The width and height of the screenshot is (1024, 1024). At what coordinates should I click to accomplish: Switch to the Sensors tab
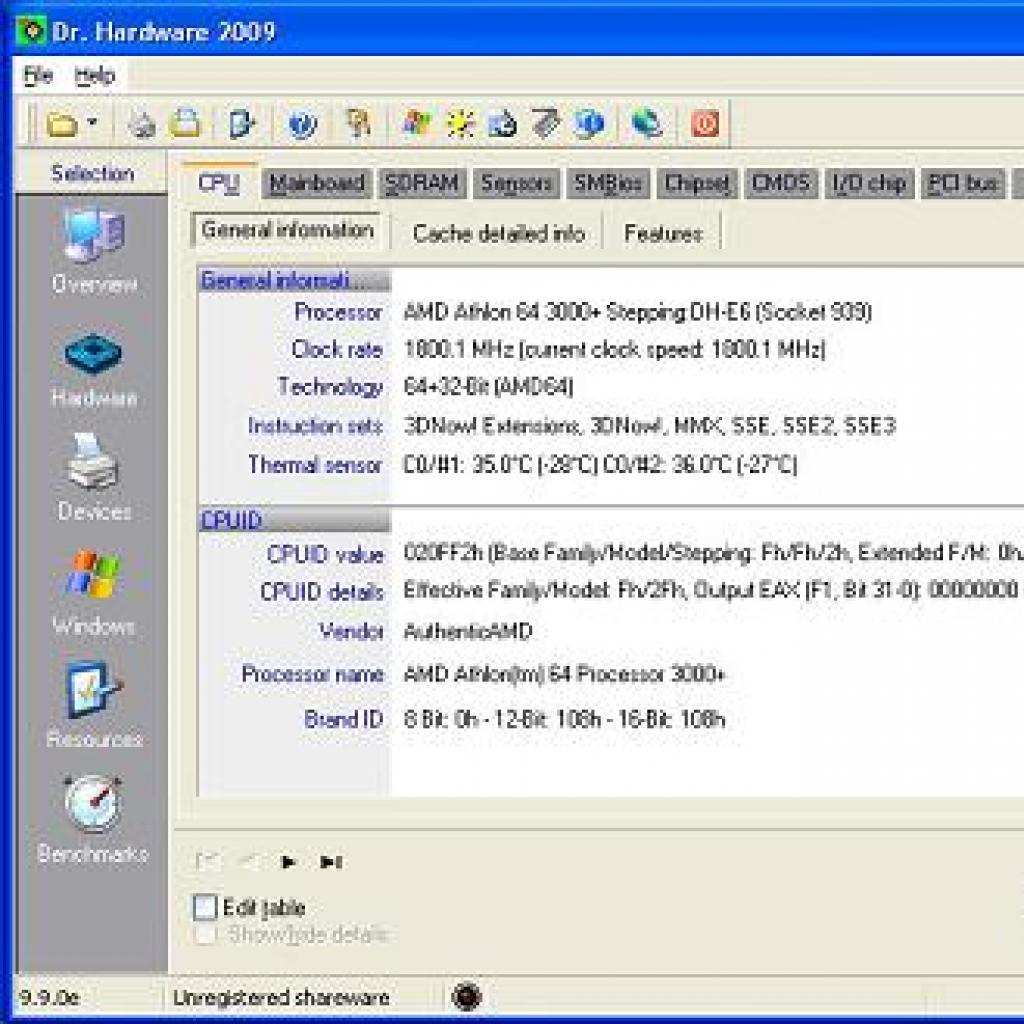(x=516, y=184)
